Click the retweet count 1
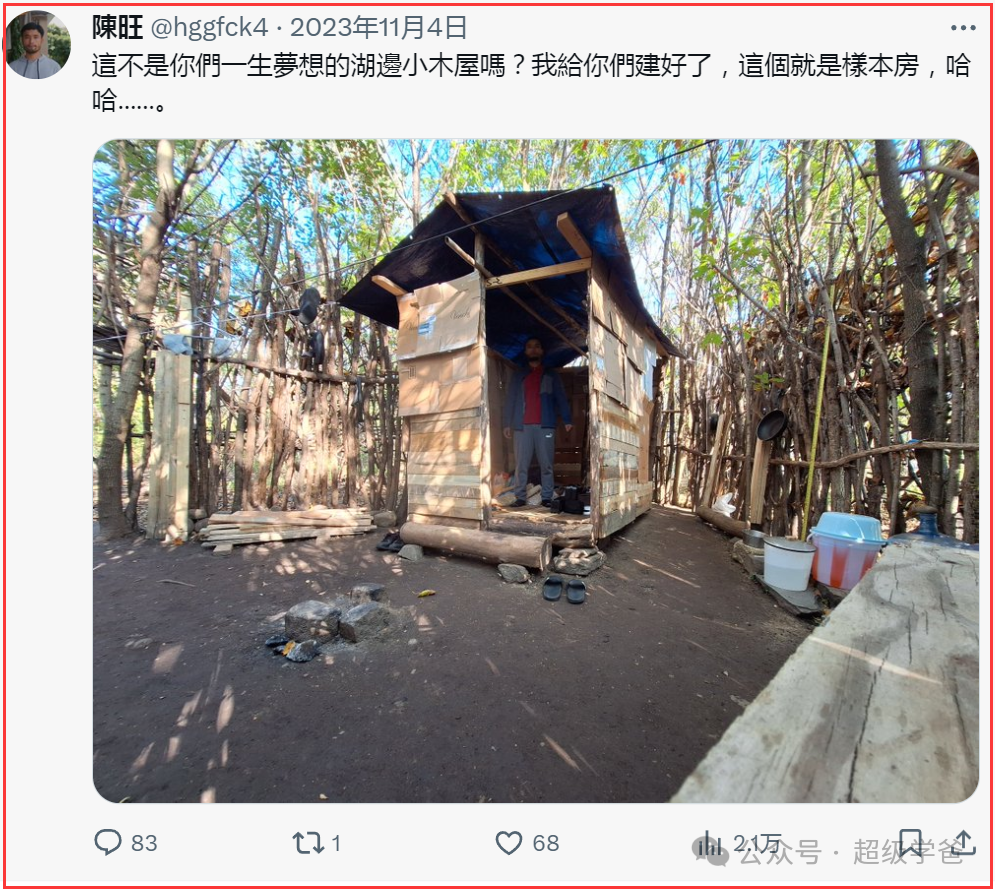This screenshot has height=892, width=995. 336,843
